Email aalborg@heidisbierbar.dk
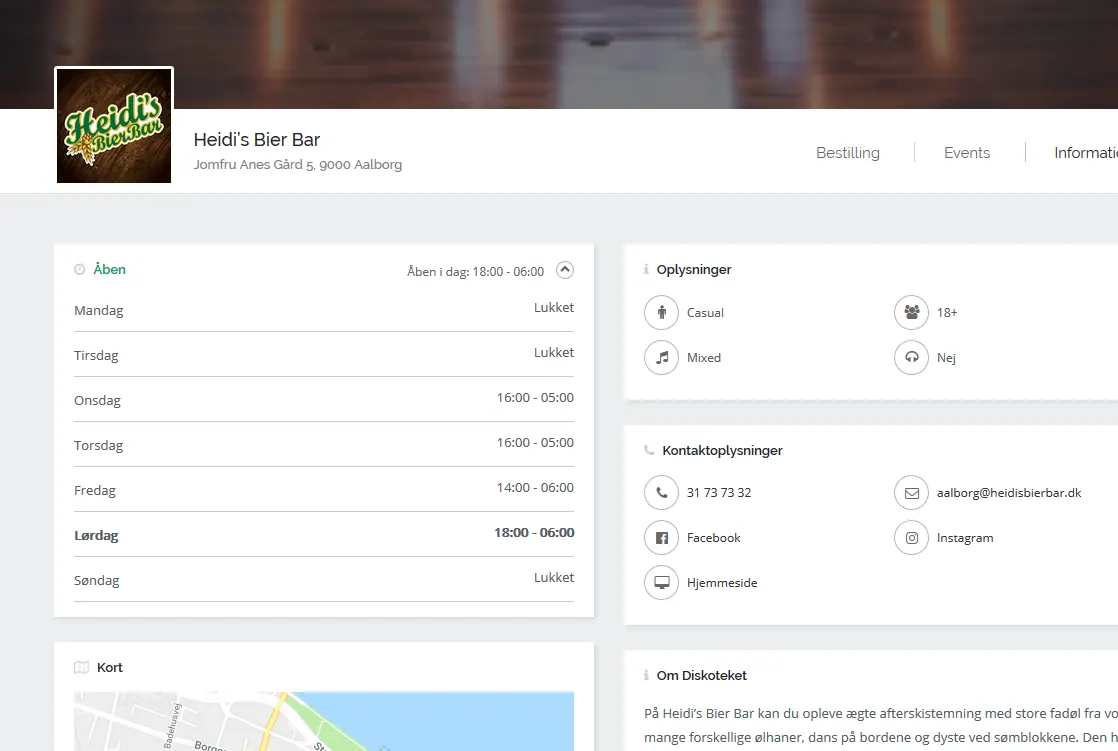The image size is (1118, 751). 1009,493
